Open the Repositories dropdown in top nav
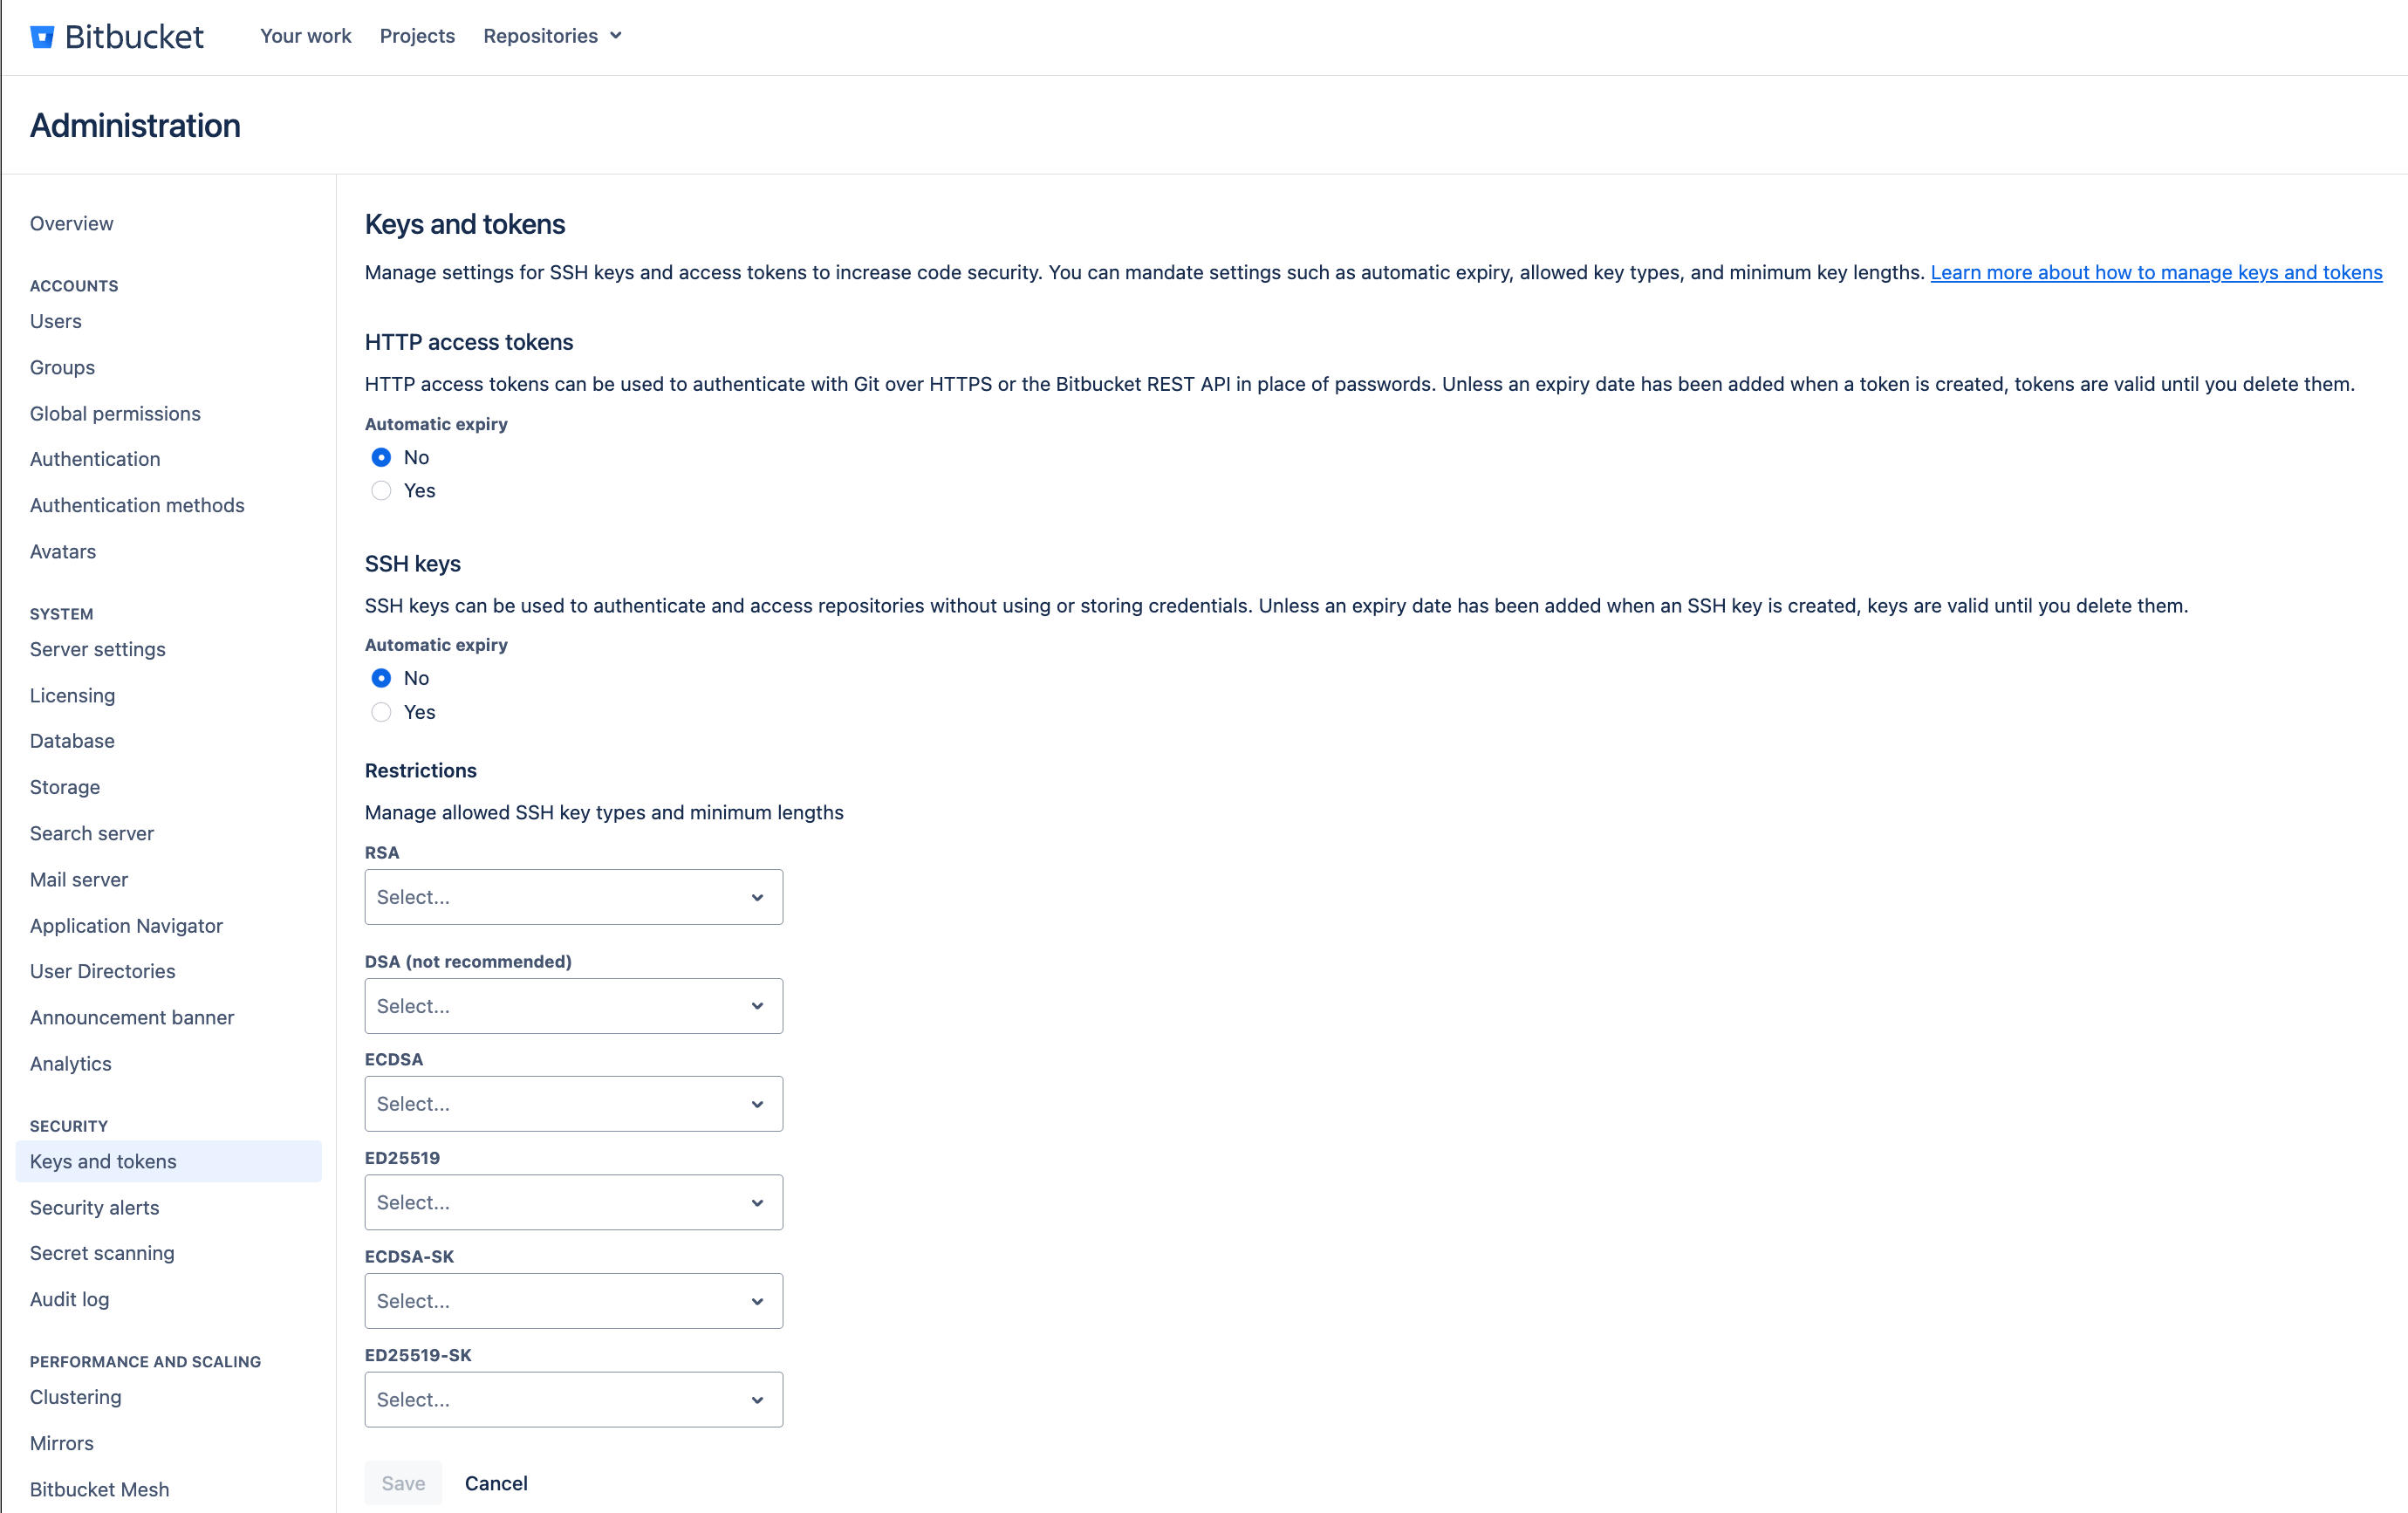This screenshot has width=2408, height=1513. pos(551,35)
